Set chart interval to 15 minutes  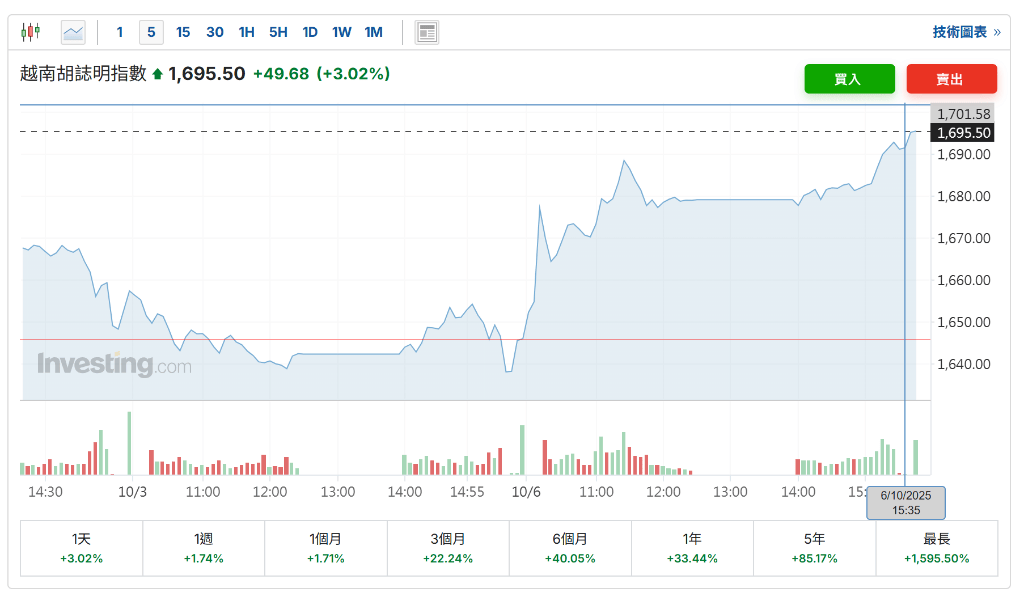pos(183,31)
